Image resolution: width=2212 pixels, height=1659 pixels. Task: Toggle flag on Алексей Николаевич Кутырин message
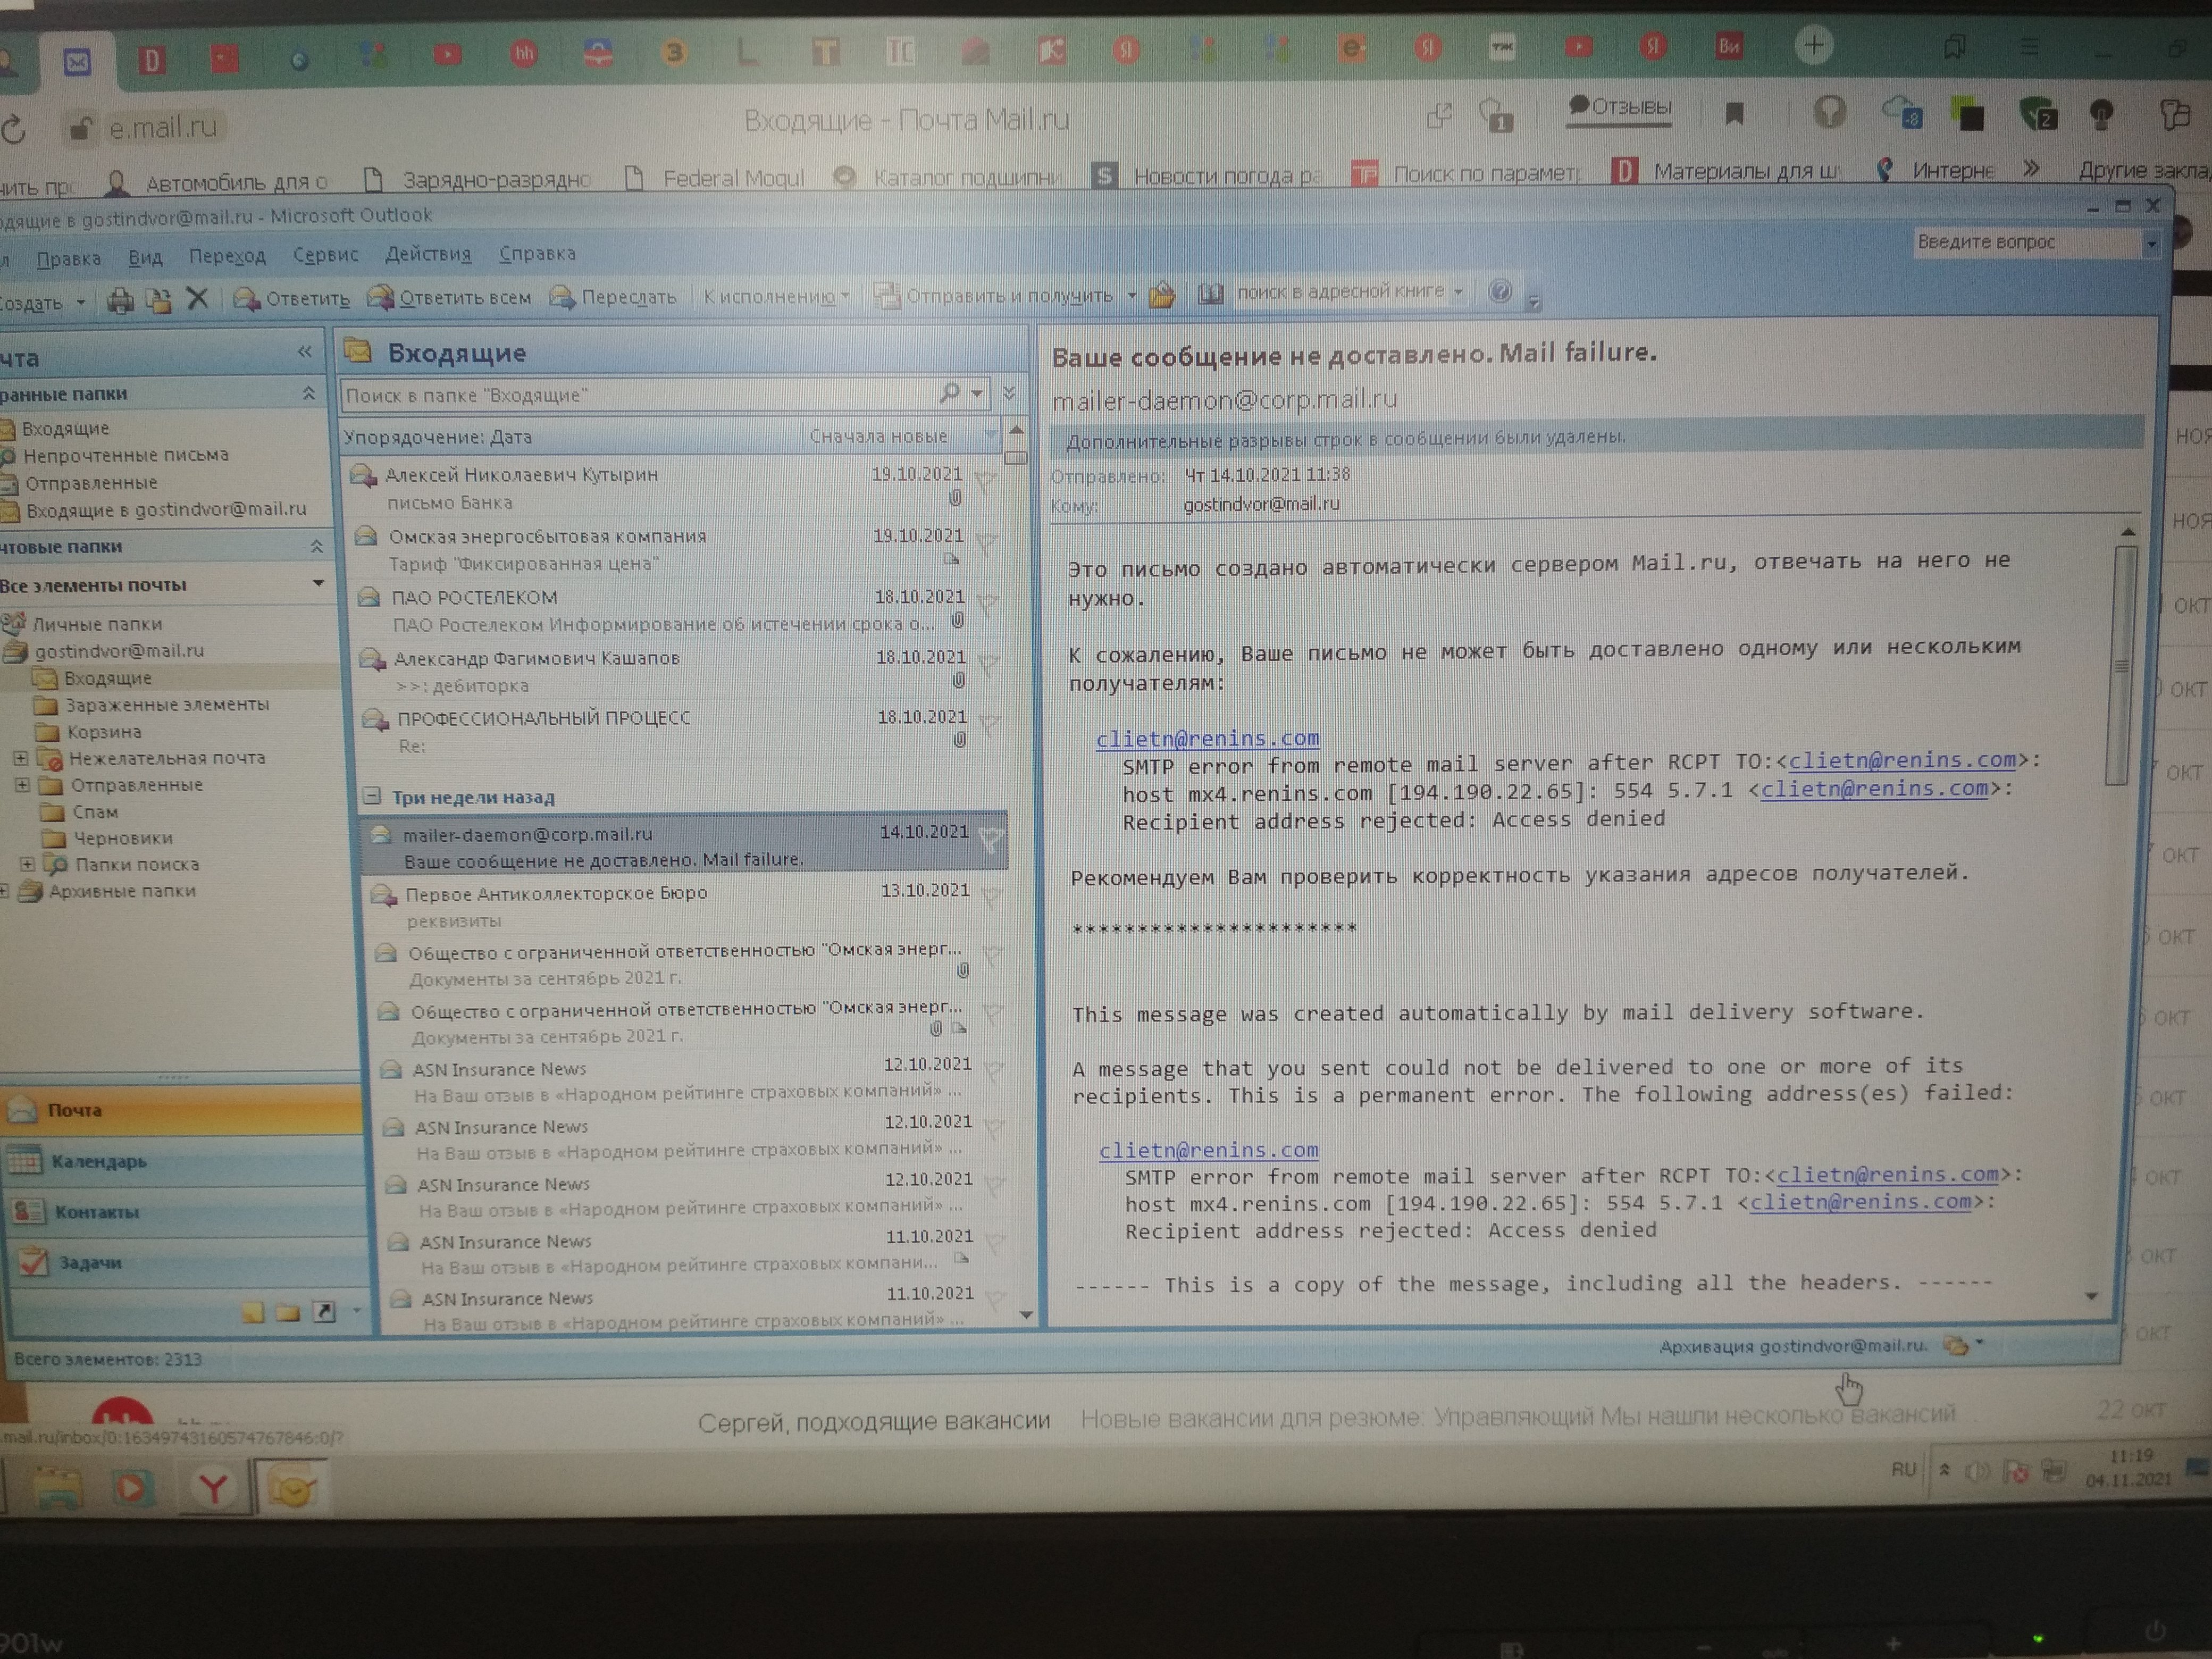click(987, 483)
